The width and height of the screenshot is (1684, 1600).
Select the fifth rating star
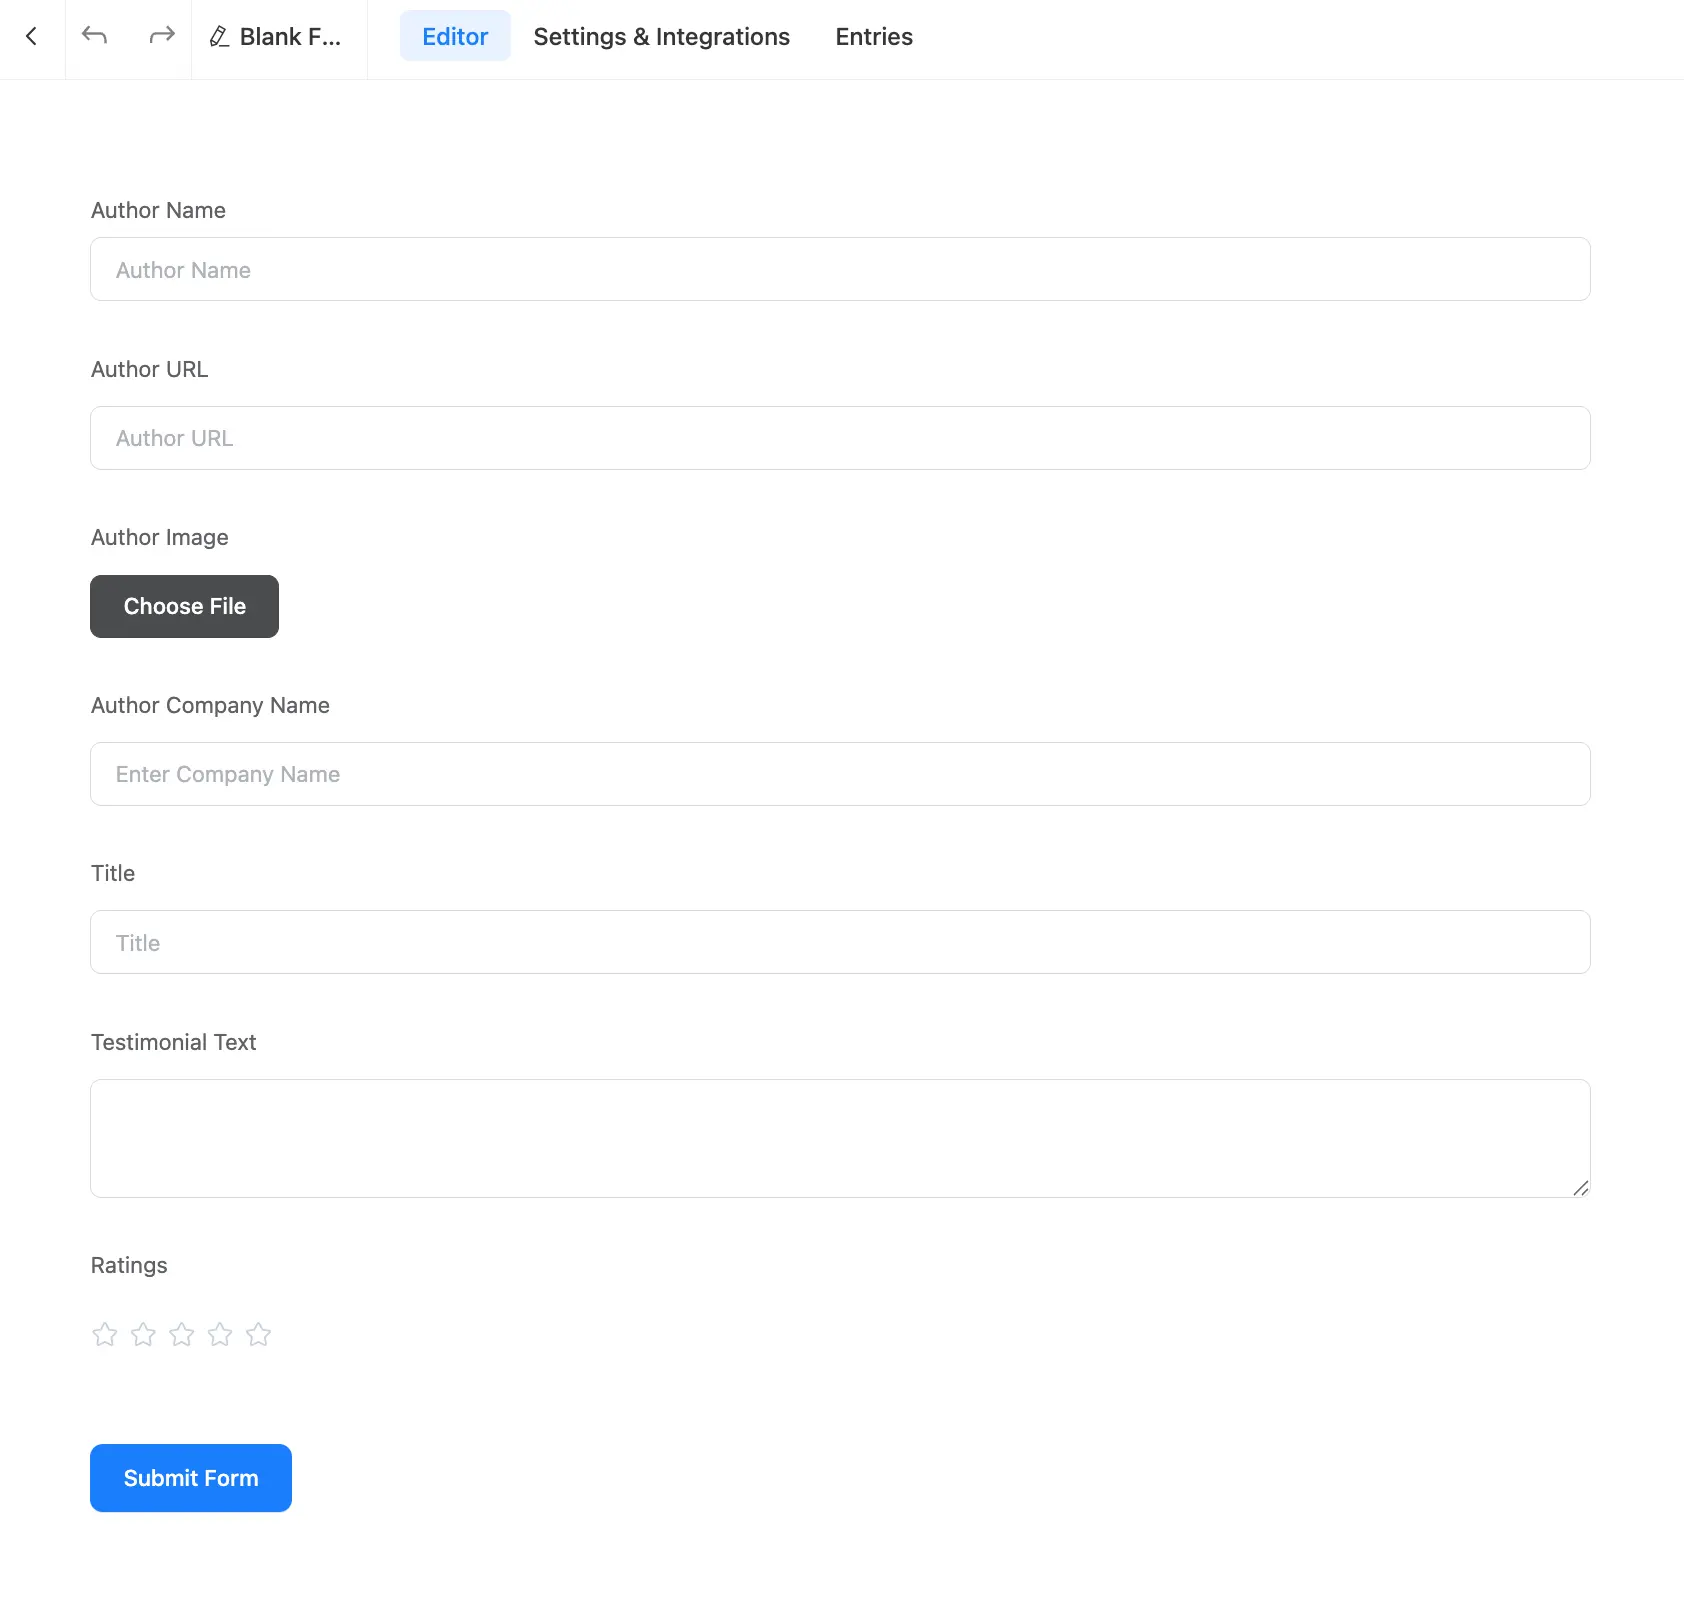(x=258, y=1334)
